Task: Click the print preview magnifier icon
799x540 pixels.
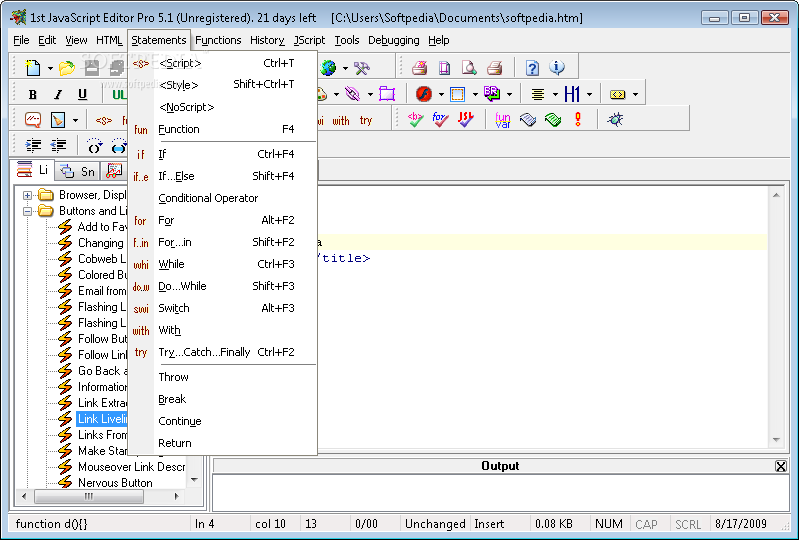Action: coord(469,67)
